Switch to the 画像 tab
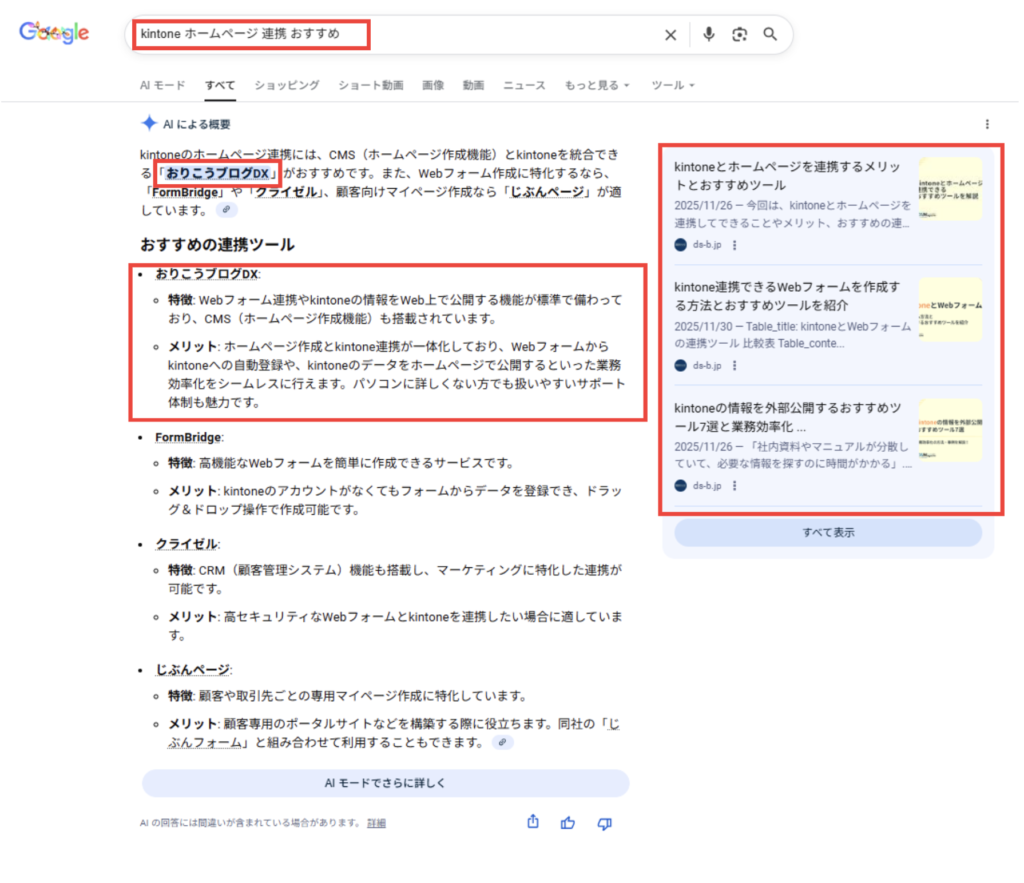 [x=433, y=86]
